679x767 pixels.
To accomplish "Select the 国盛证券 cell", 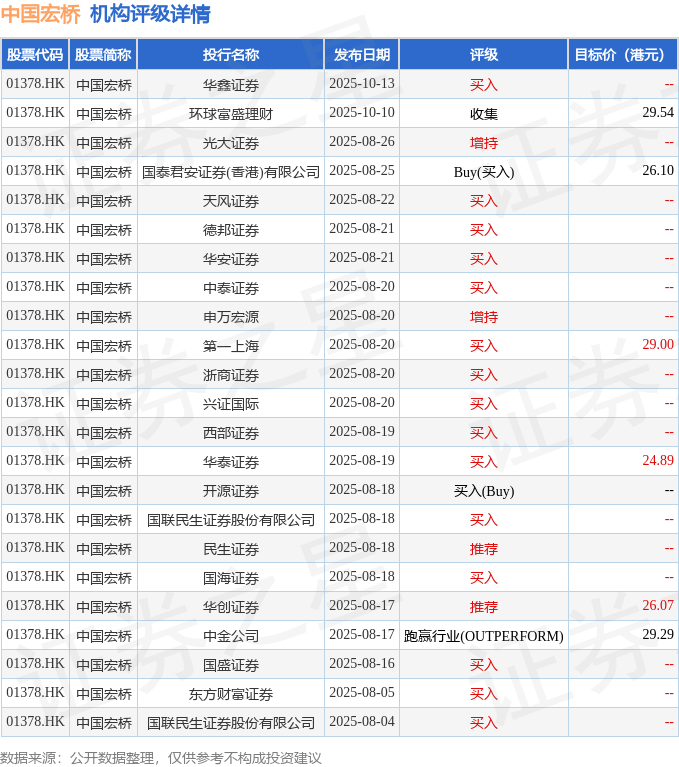I will (231, 665).
